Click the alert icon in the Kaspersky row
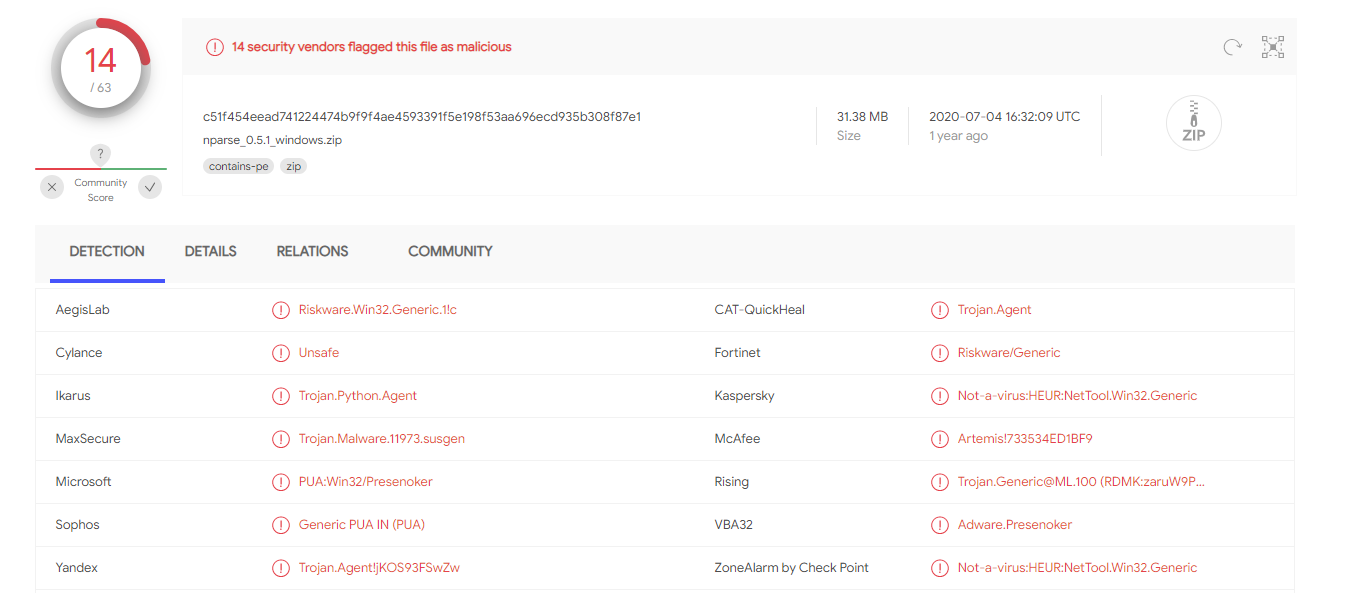 (x=940, y=396)
